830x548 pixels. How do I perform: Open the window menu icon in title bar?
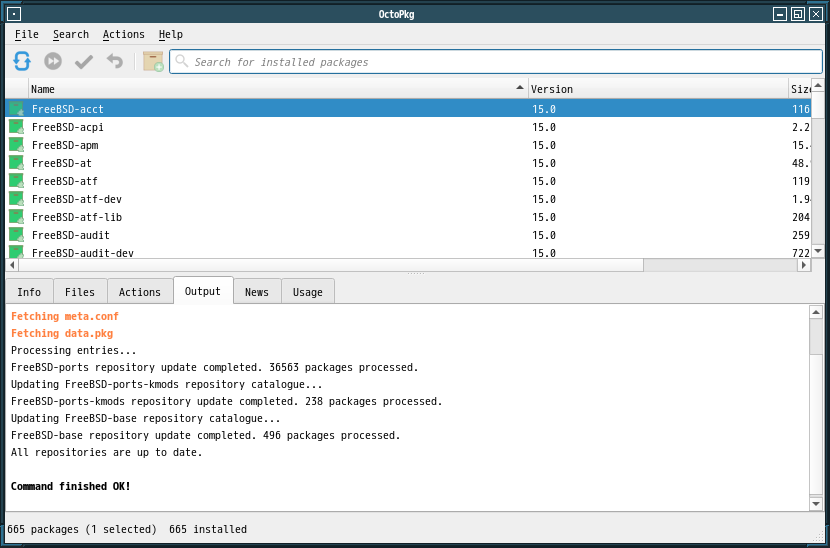14,14
